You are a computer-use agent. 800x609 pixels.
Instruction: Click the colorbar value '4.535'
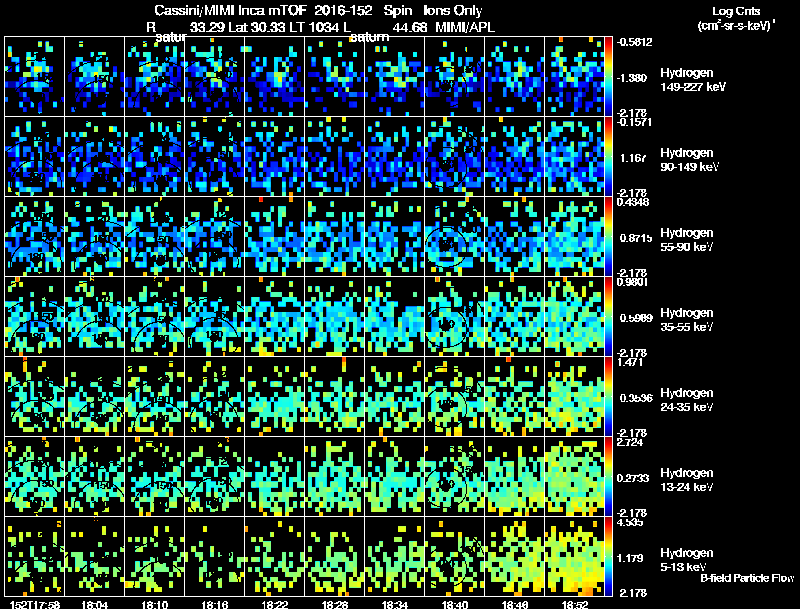click(630, 522)
